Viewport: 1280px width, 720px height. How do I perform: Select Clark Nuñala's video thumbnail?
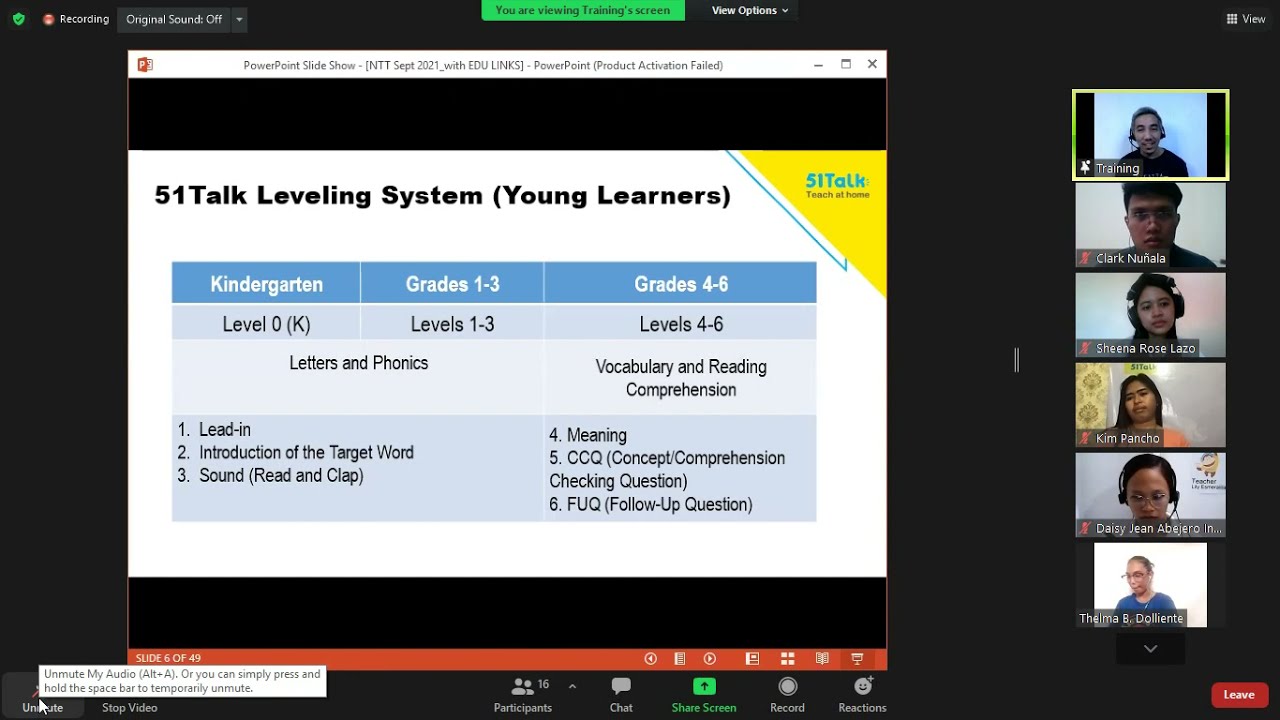(1150, 225)
